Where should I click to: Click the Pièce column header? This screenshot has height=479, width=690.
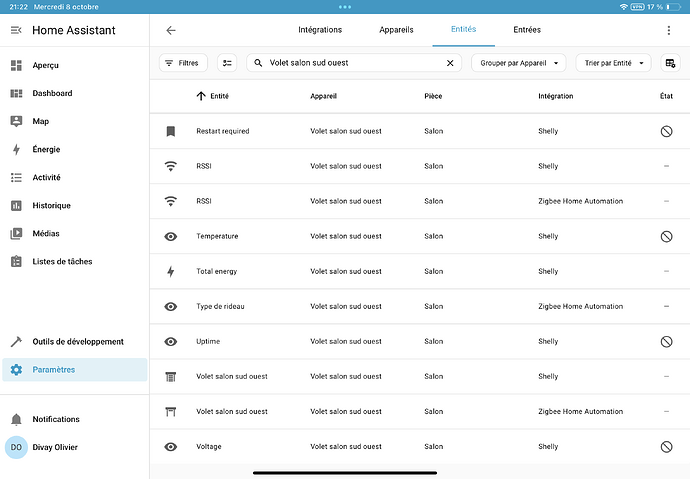pyautogui.click(x=433, y=96)
